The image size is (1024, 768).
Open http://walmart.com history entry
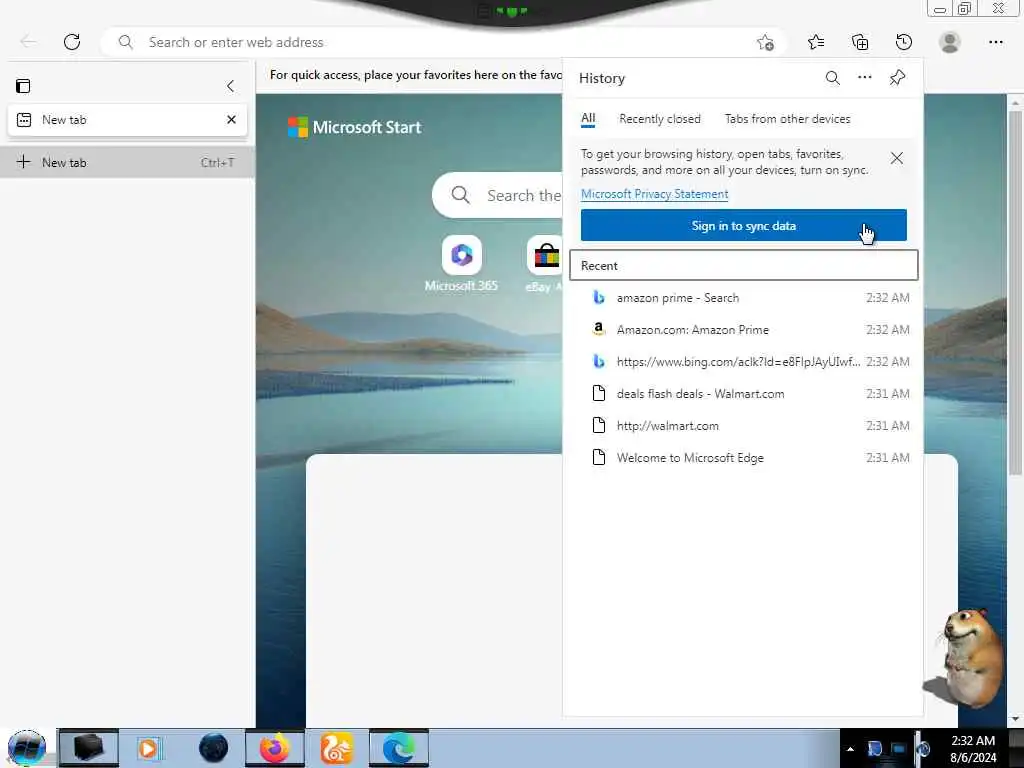click(x=744, y=426)
